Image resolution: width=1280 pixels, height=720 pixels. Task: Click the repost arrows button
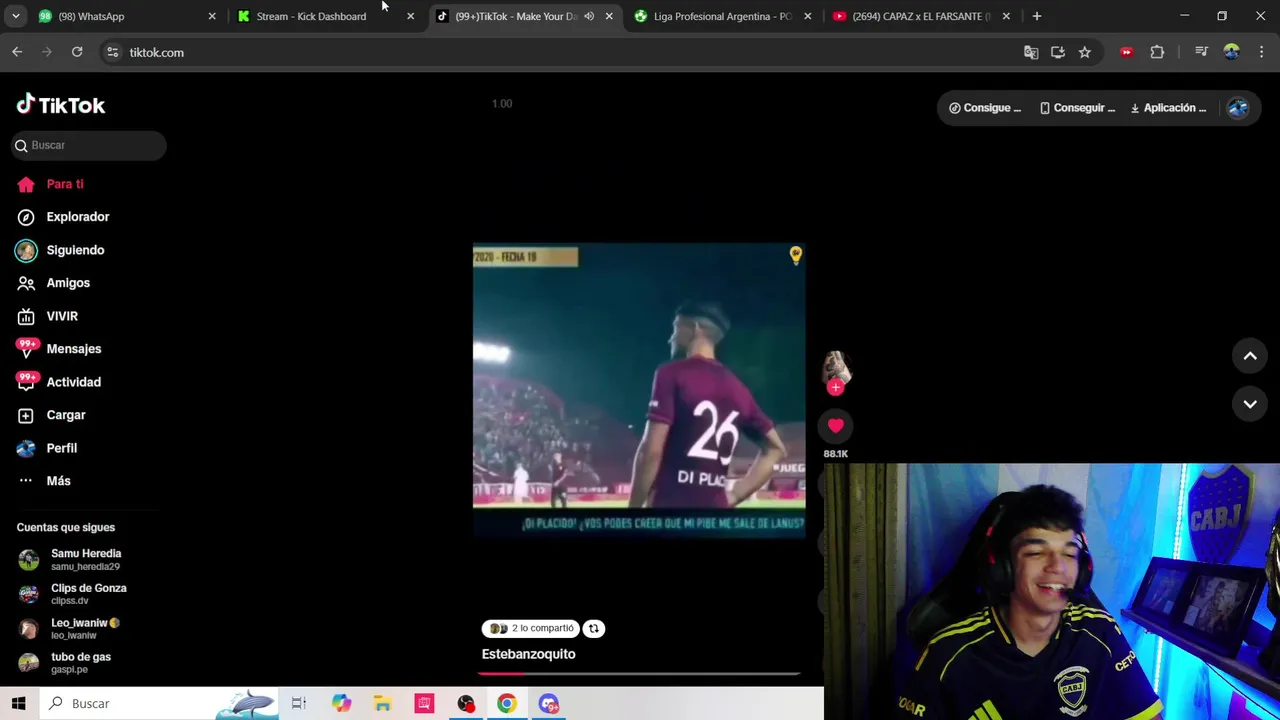point(594,628)
